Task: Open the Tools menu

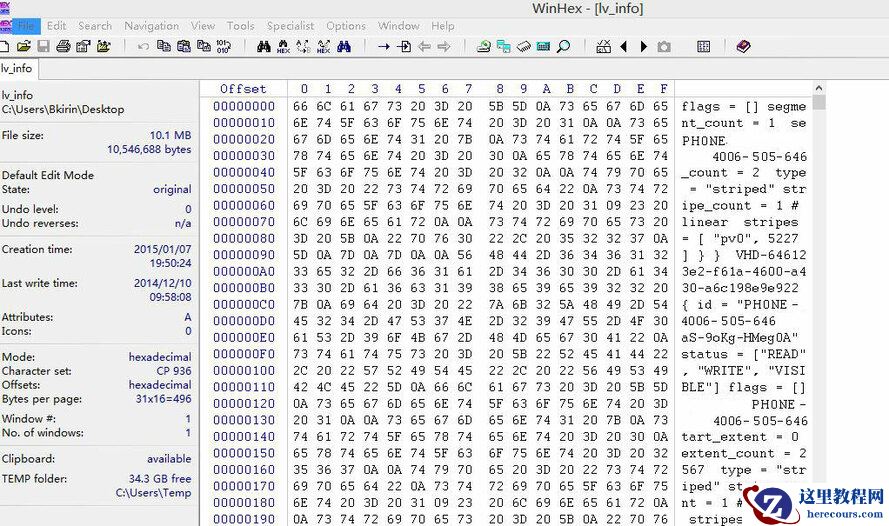Action: coord(240,26)
